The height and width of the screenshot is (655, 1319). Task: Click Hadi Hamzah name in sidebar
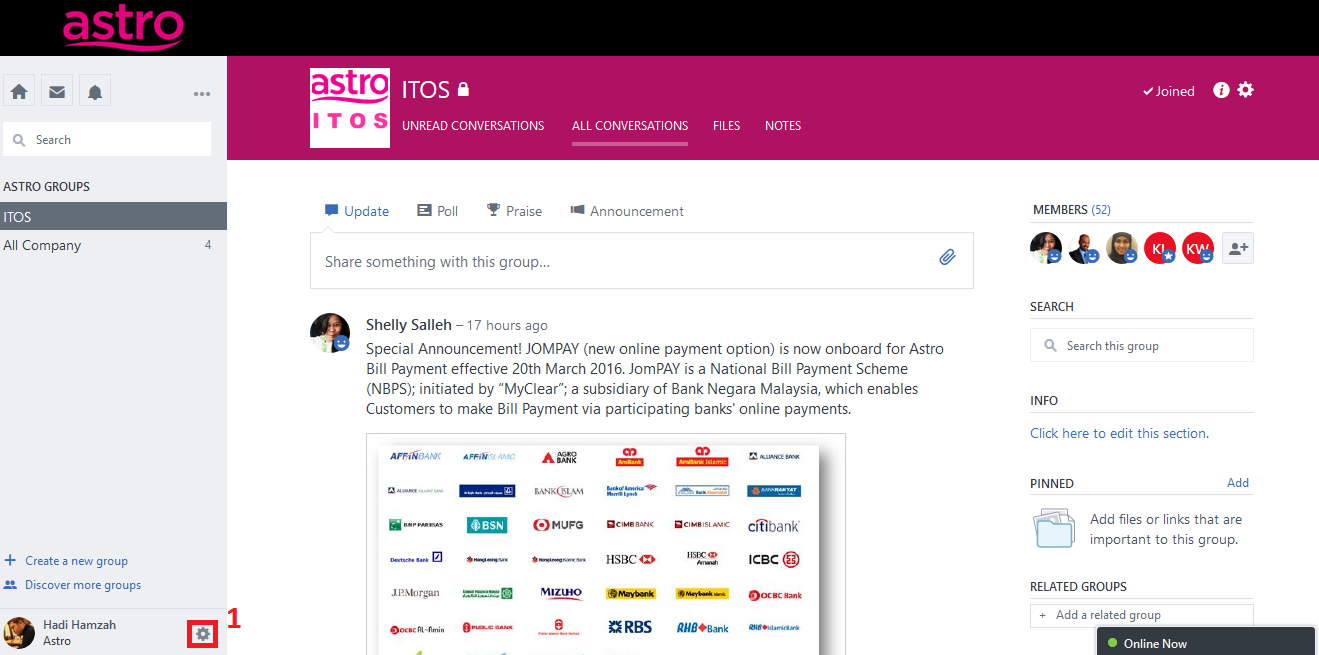[79, 625]
